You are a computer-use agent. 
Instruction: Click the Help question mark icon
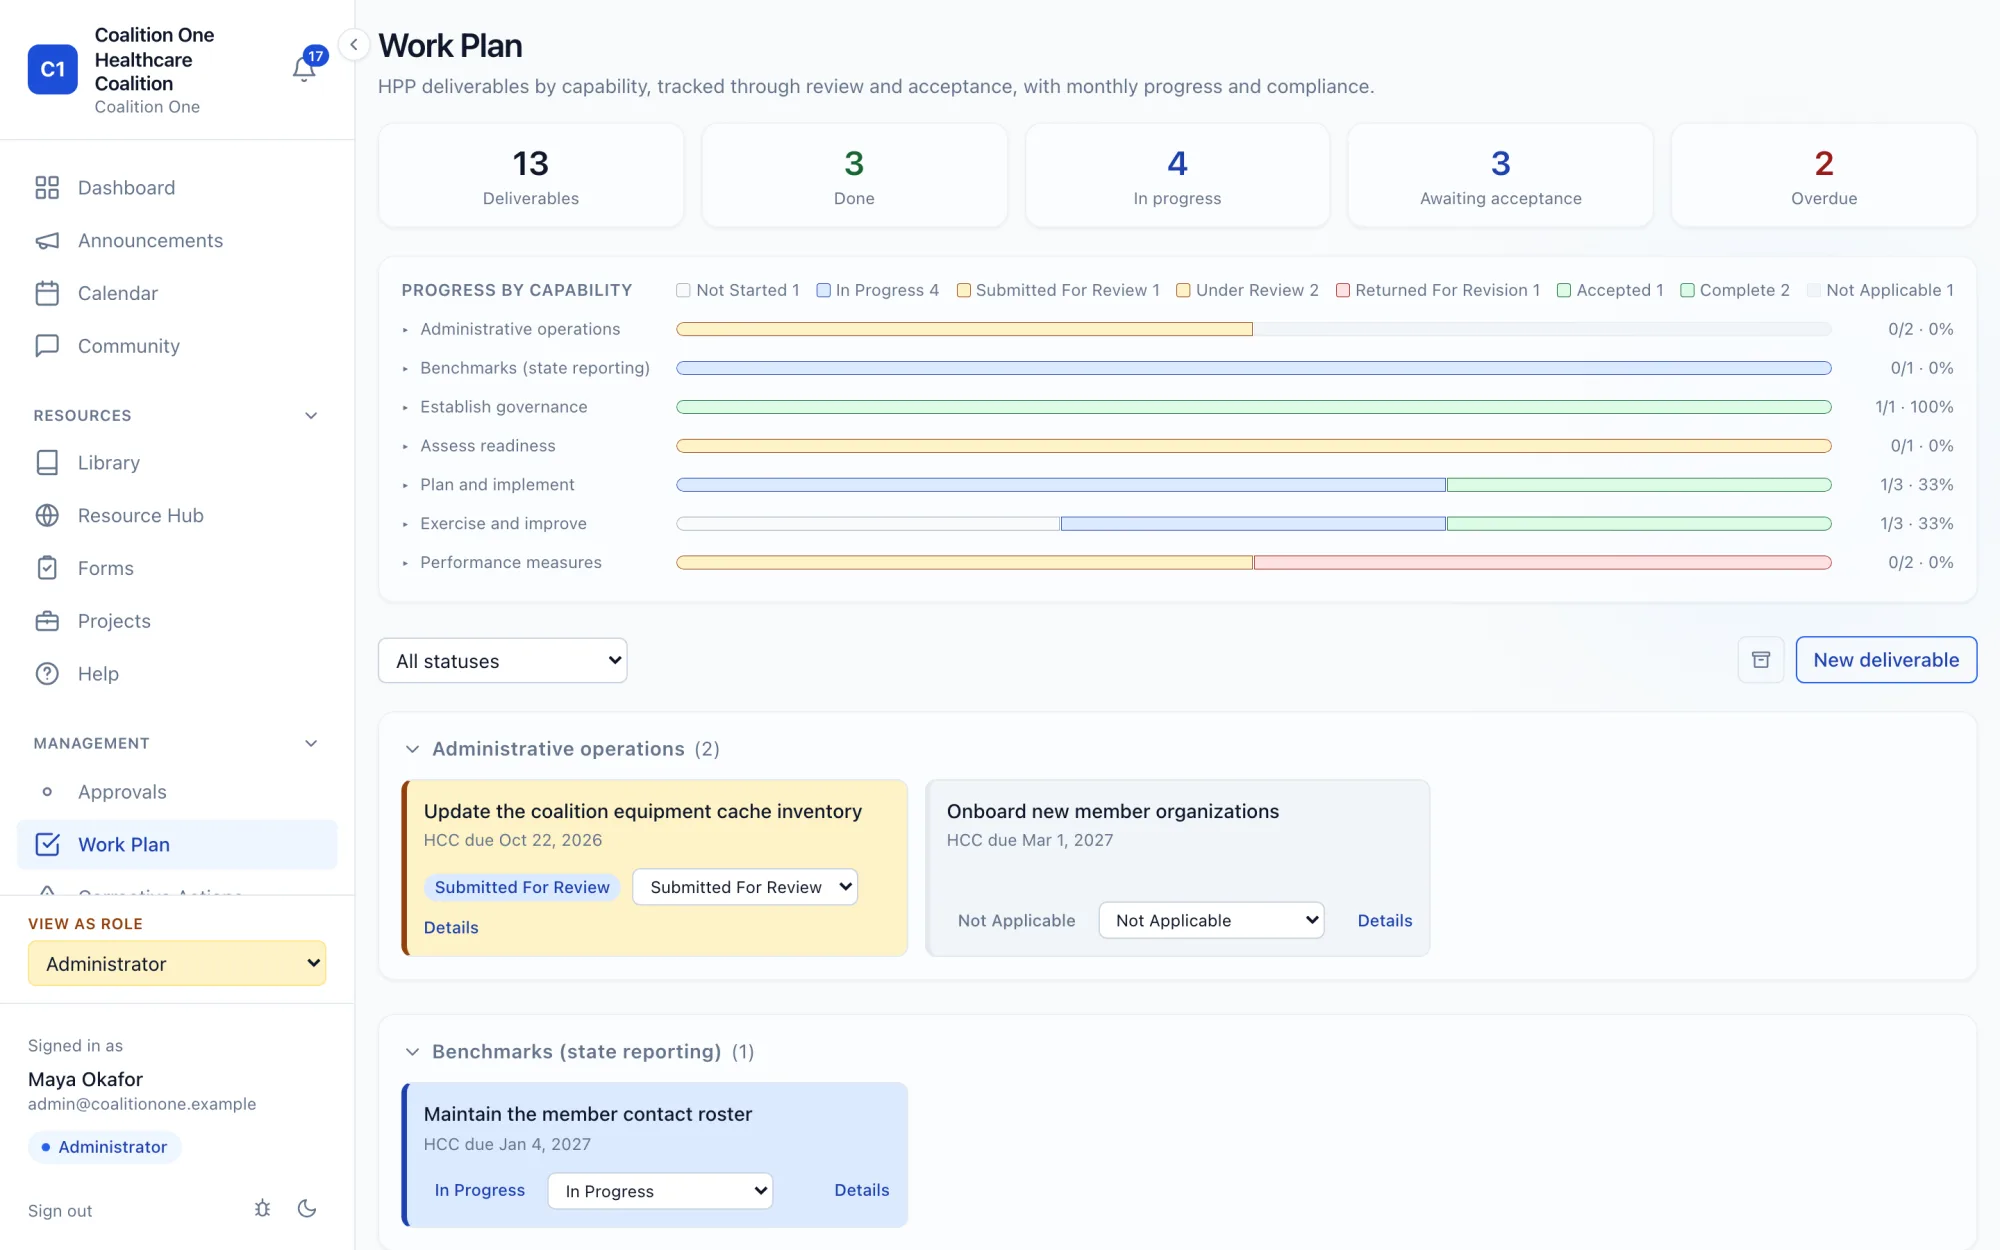pyautogui.click(x=47, y=674)
